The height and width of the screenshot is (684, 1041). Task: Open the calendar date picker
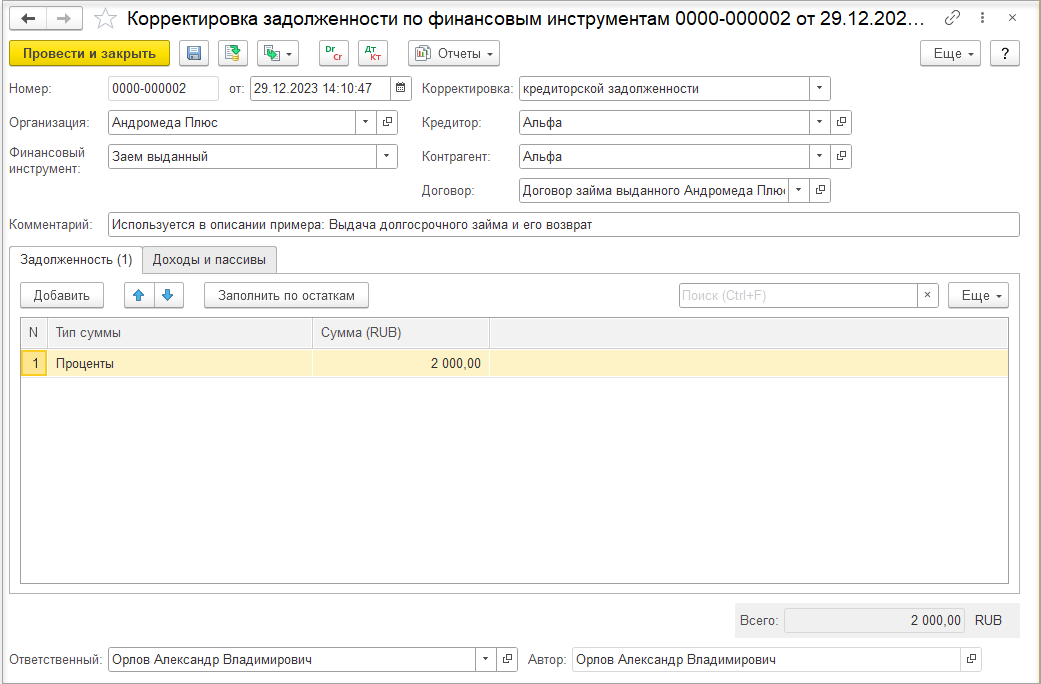[401, 88]
